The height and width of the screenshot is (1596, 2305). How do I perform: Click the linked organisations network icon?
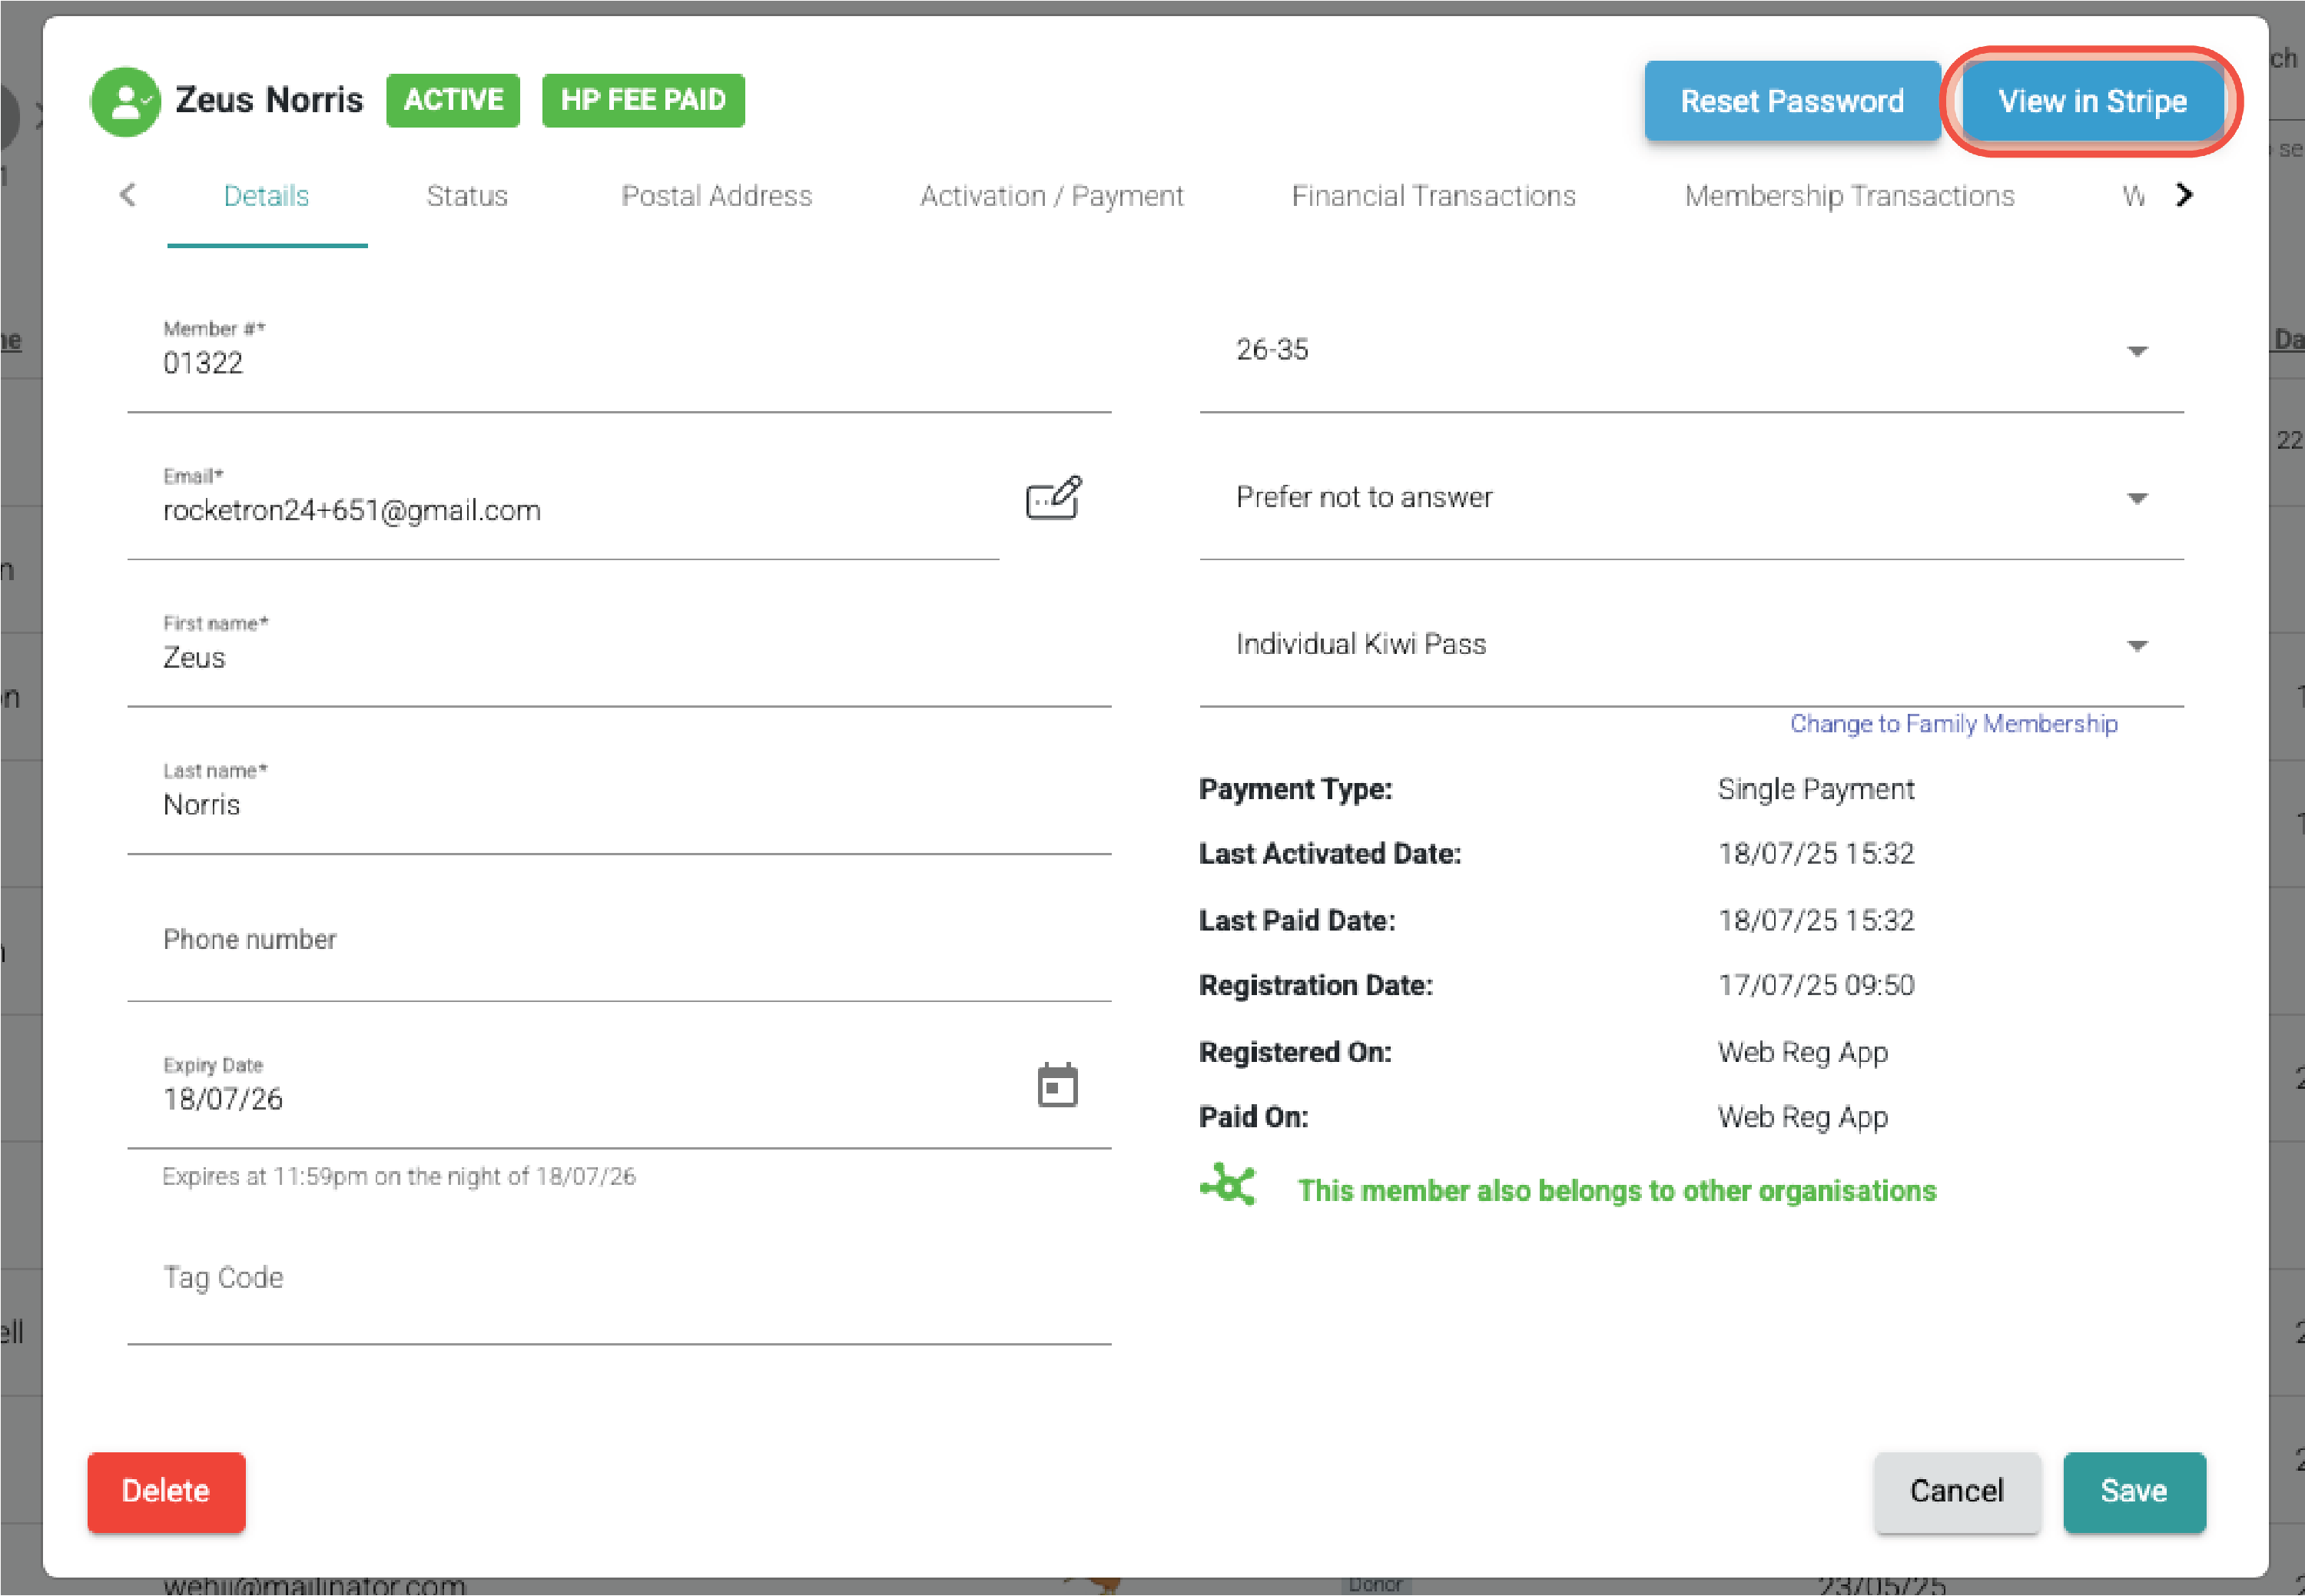(x=1228, y=1186)
